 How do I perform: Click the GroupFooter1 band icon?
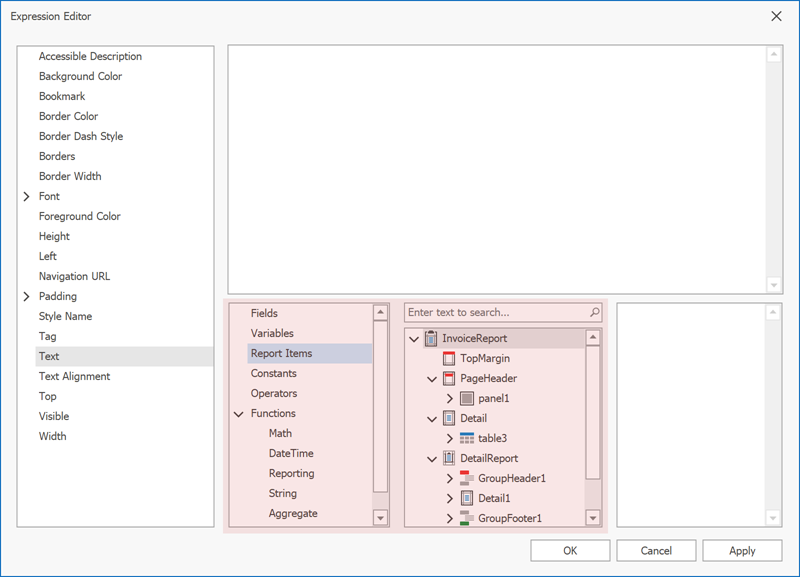pos(467,518)
